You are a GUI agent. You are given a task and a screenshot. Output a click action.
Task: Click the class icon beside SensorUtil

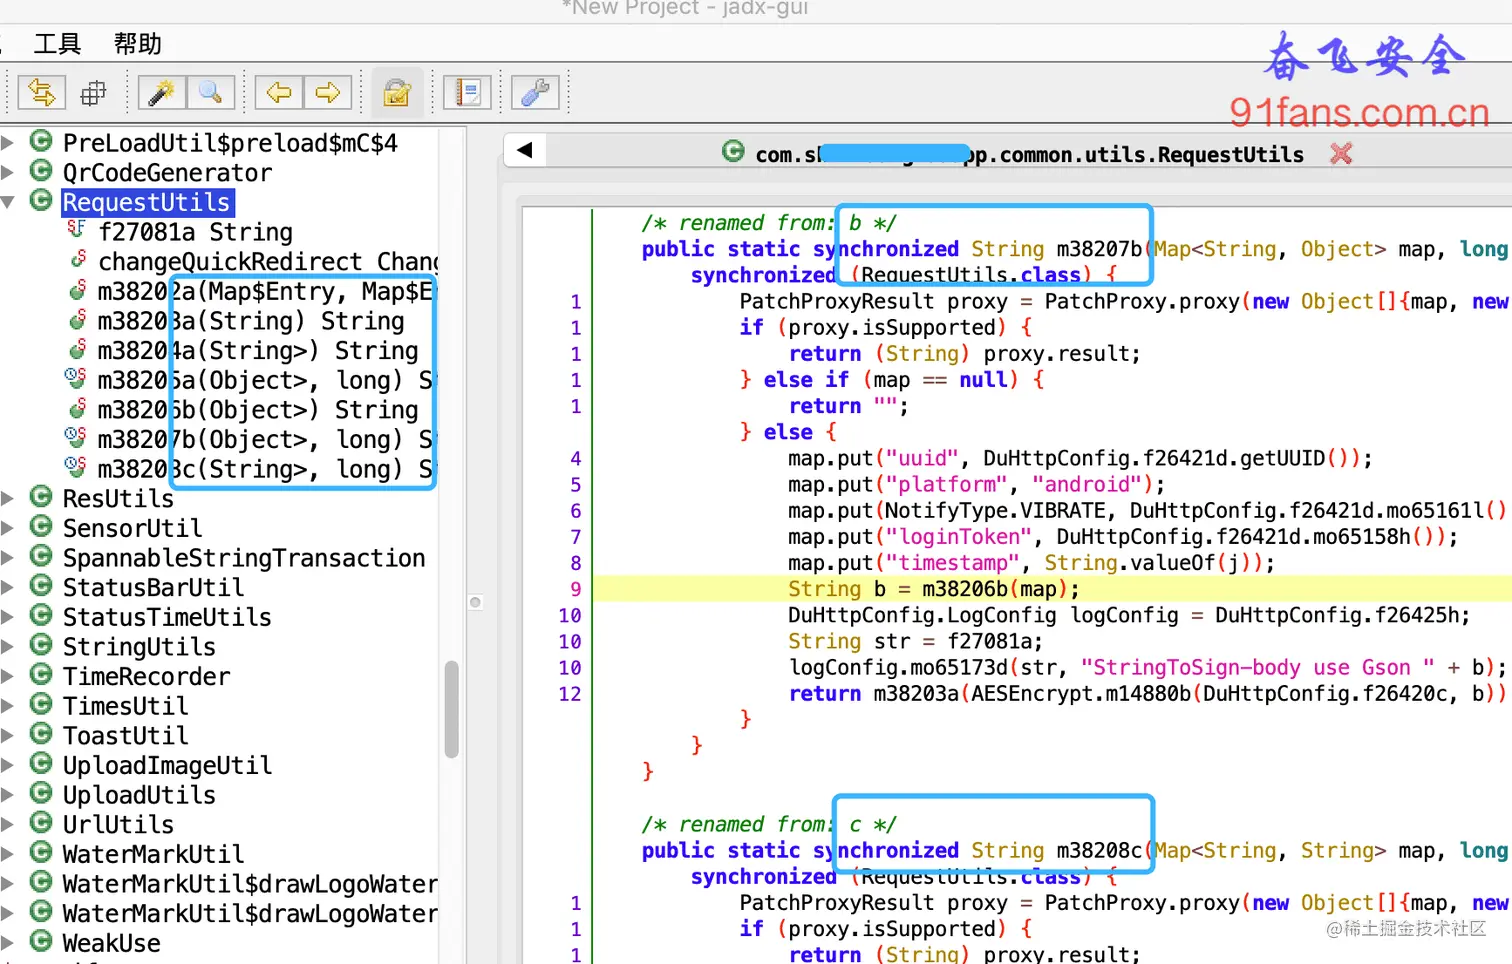[x=41, y=526]
